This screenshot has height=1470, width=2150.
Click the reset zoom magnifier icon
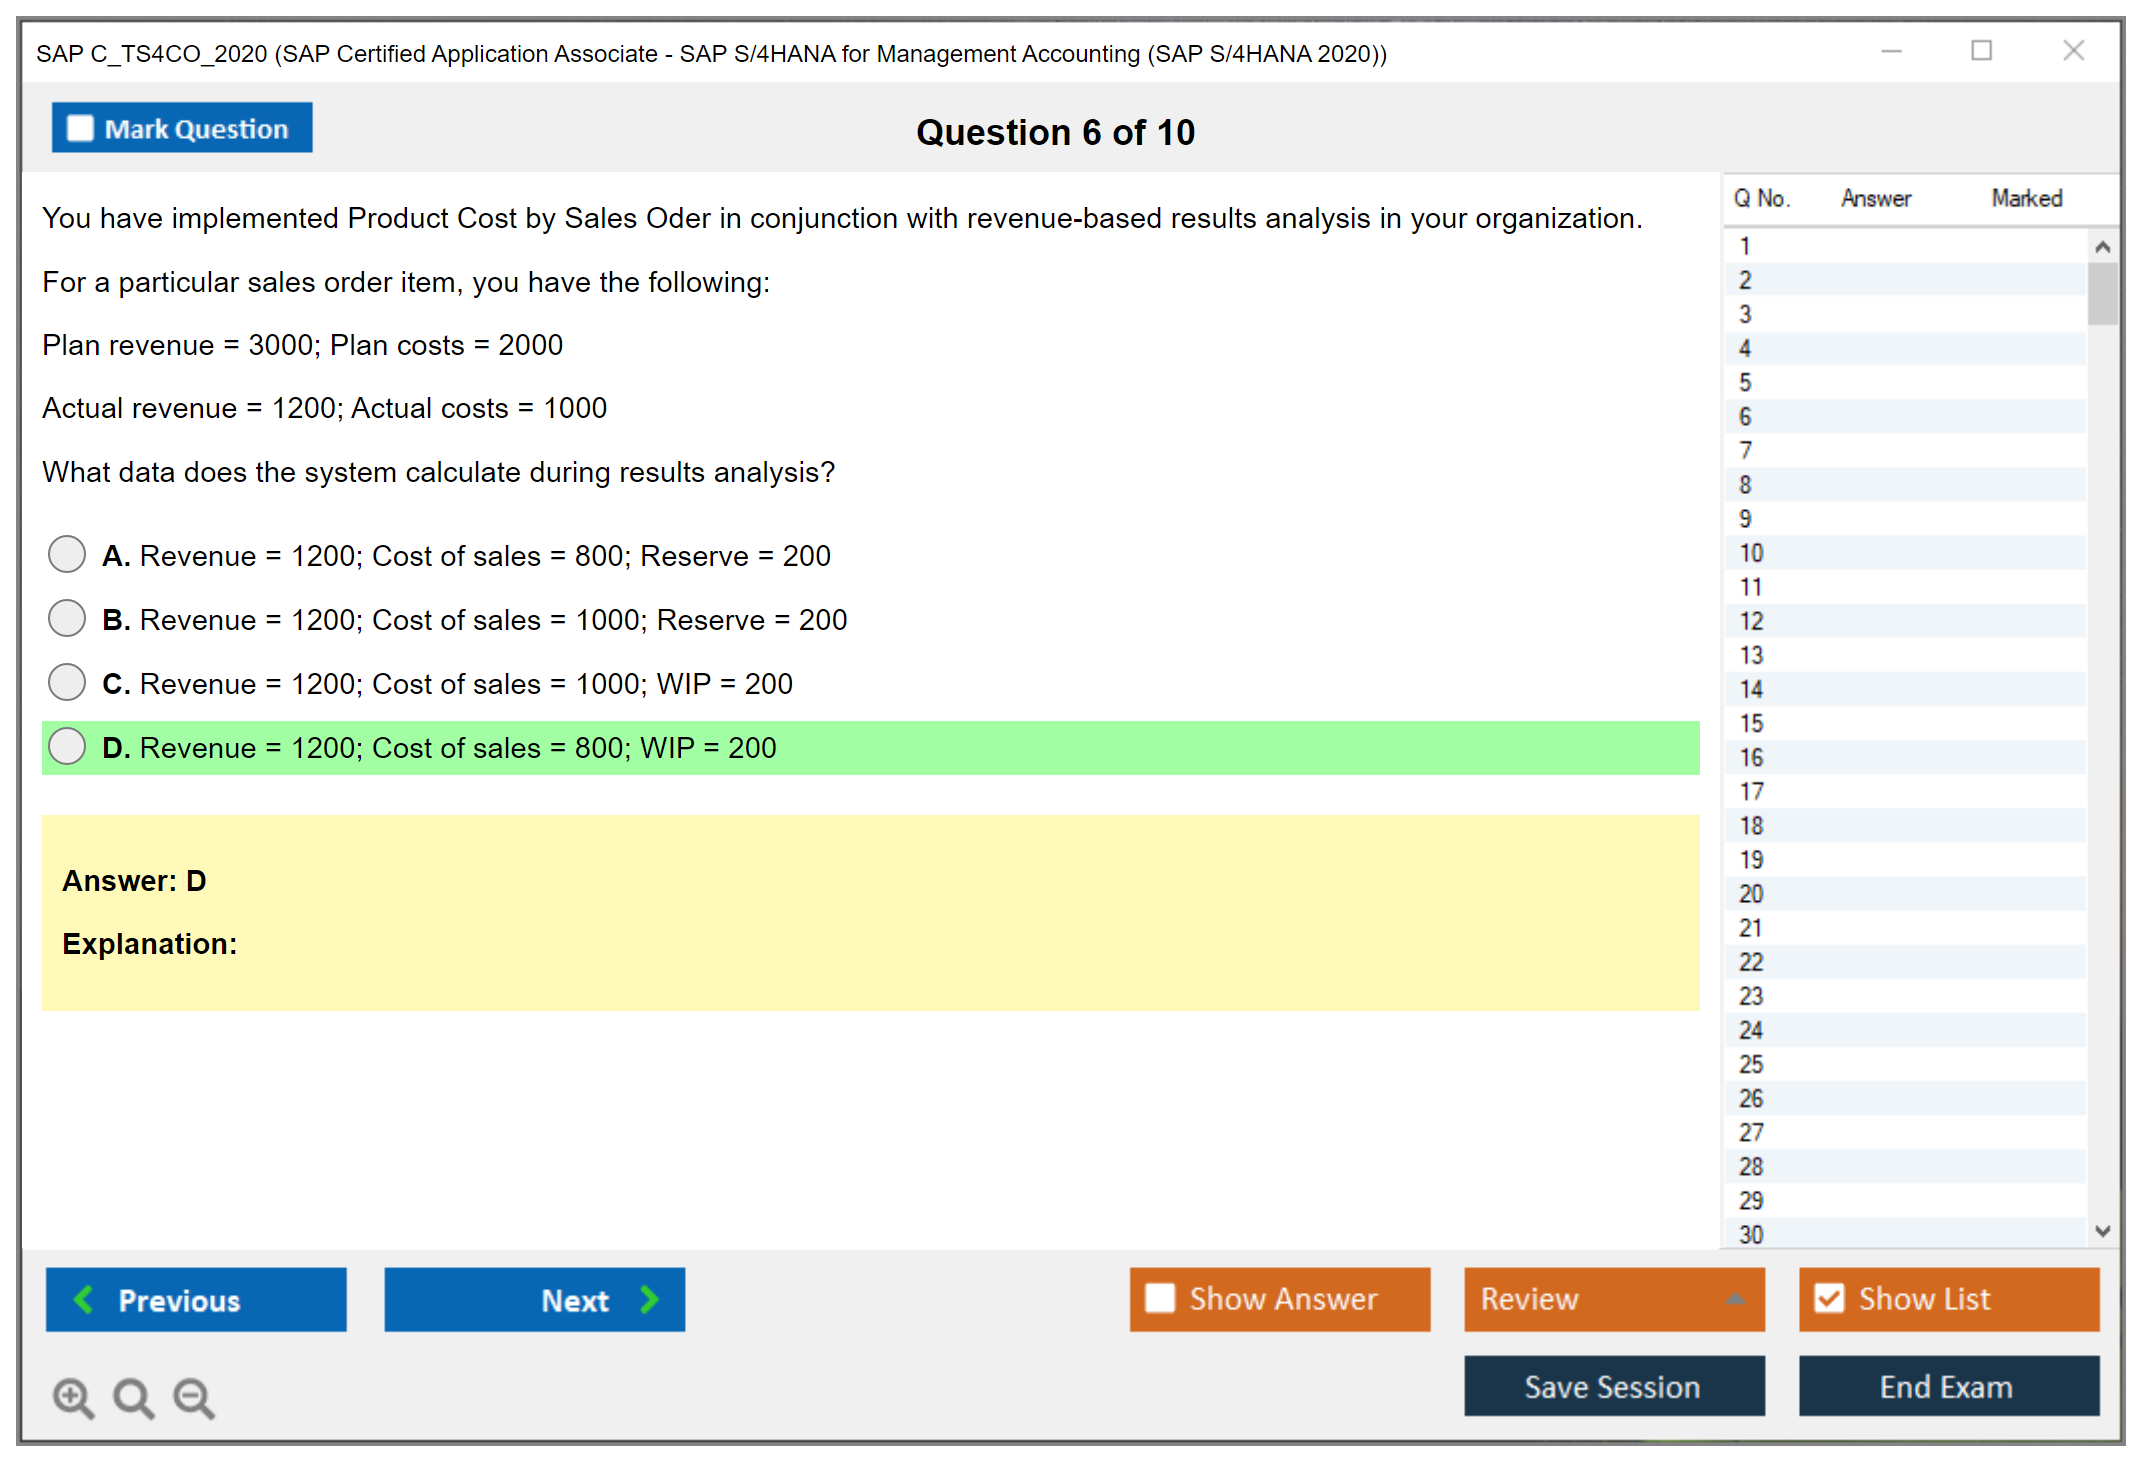coord(133,1397)
